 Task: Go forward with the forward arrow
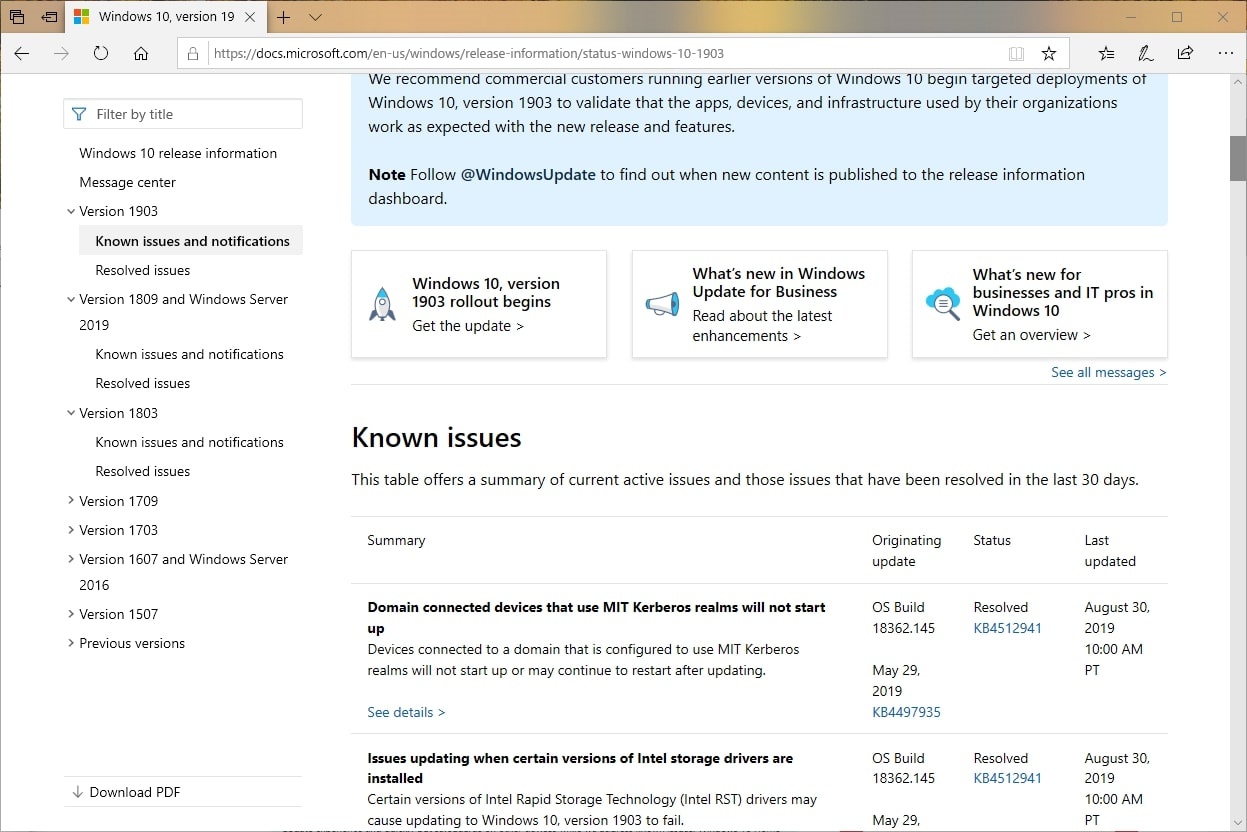[62, 53]
